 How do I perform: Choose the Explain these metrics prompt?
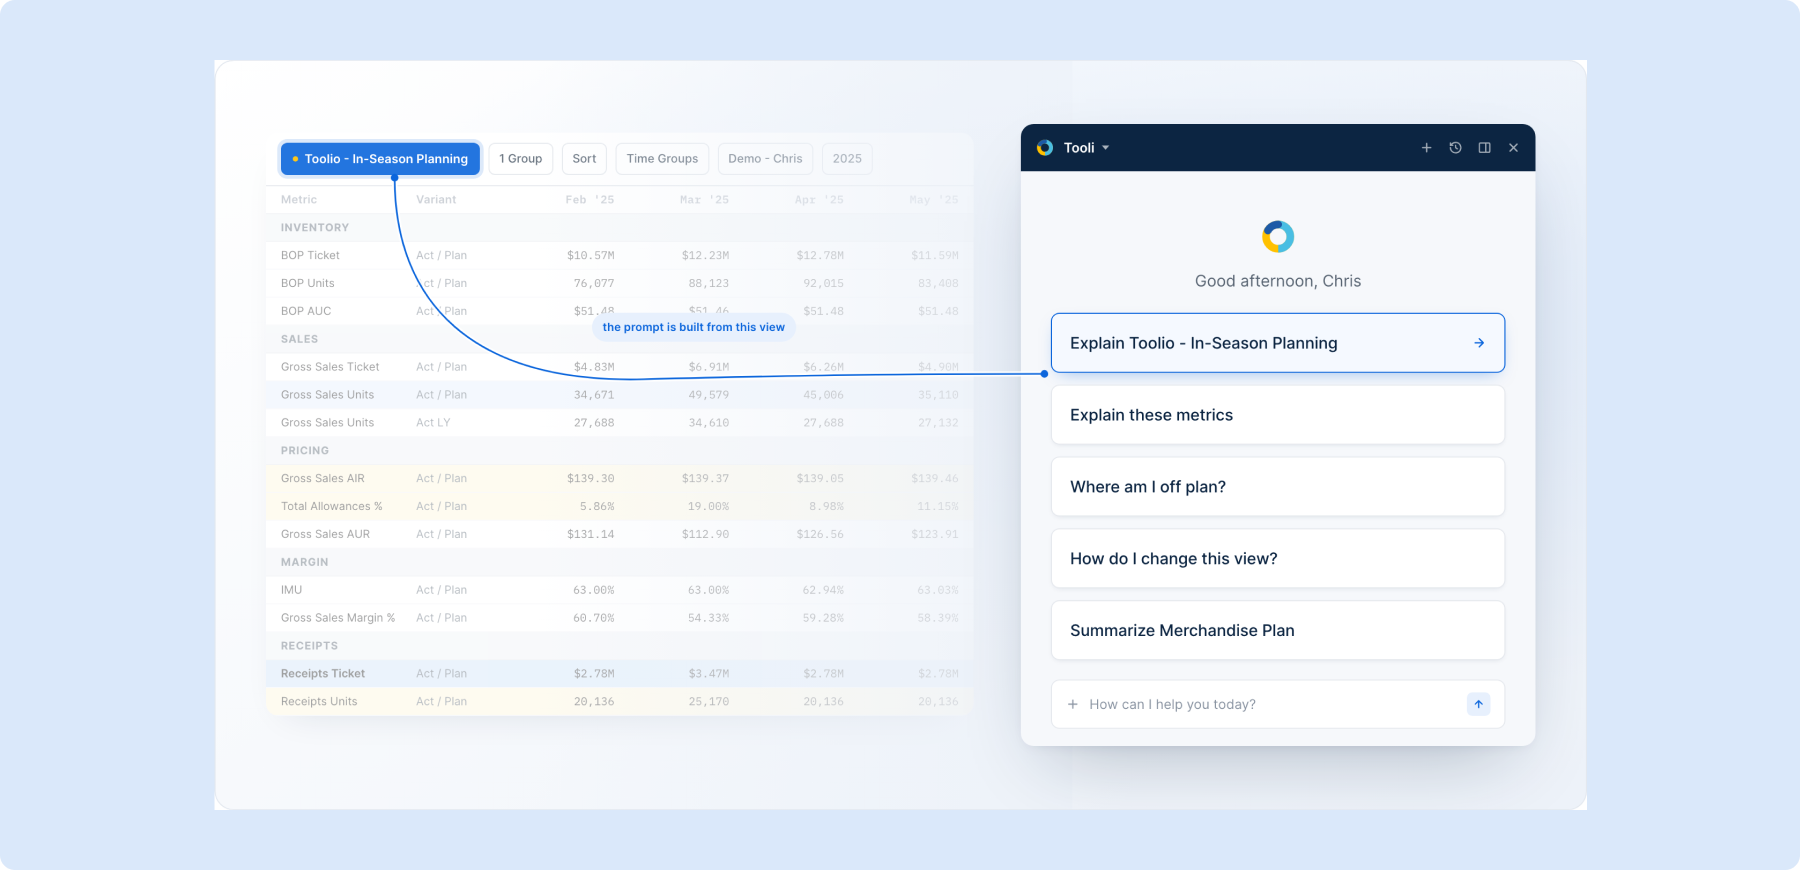tap(1278, 415)
